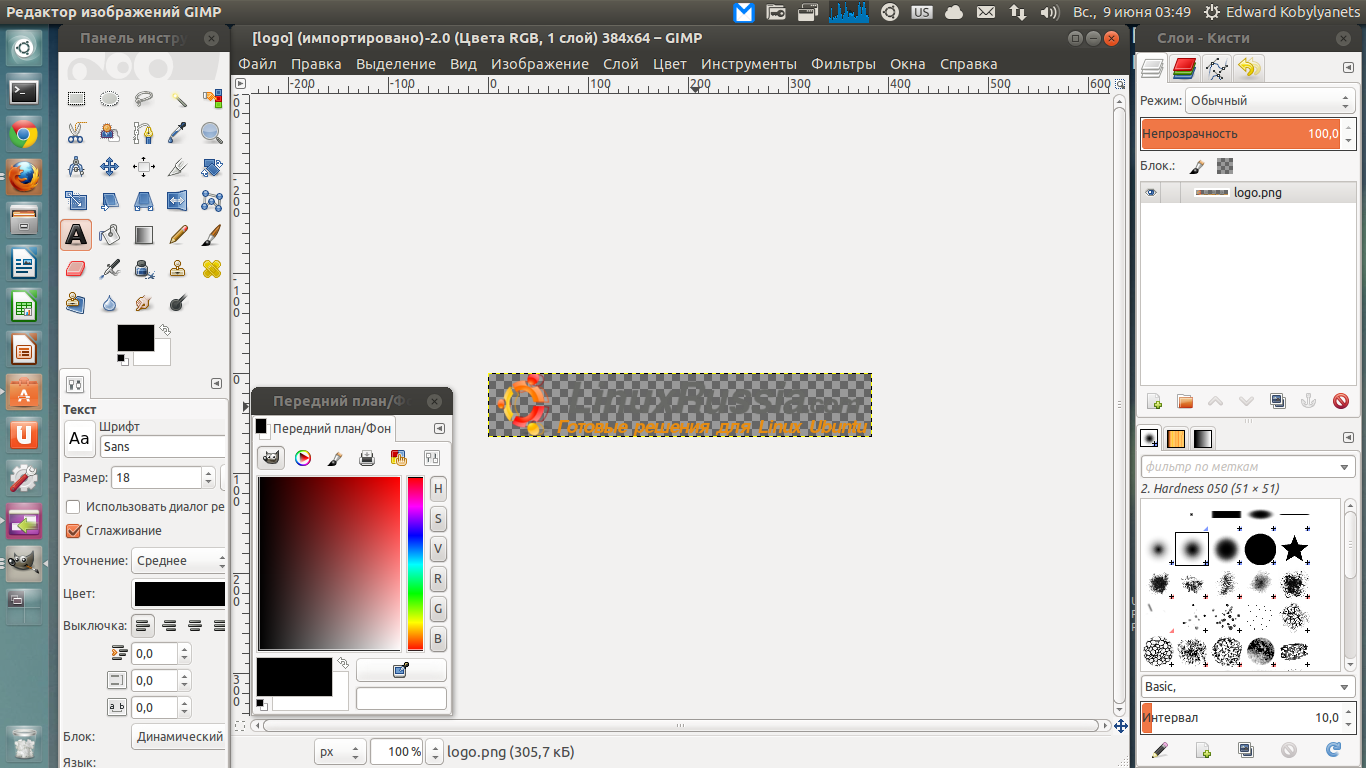Open Layers dock tab configuration menu arrow
The image size is (1366, 768).
pyautogui.click(x=1350, y=67)
